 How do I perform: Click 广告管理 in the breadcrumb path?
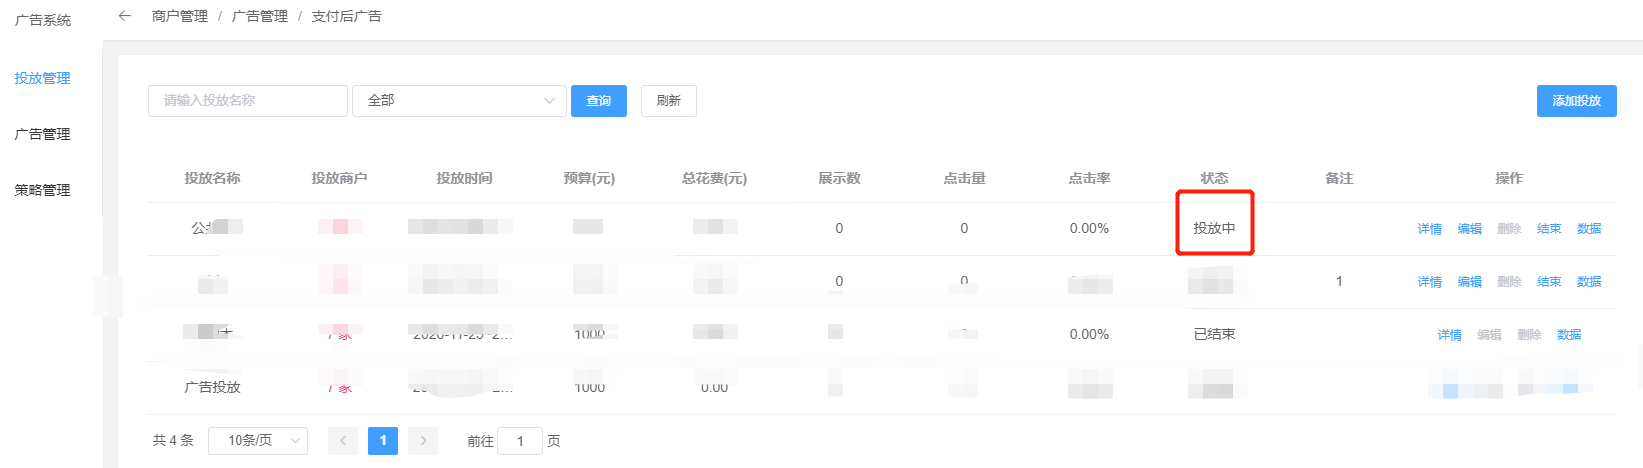point(260,16)
